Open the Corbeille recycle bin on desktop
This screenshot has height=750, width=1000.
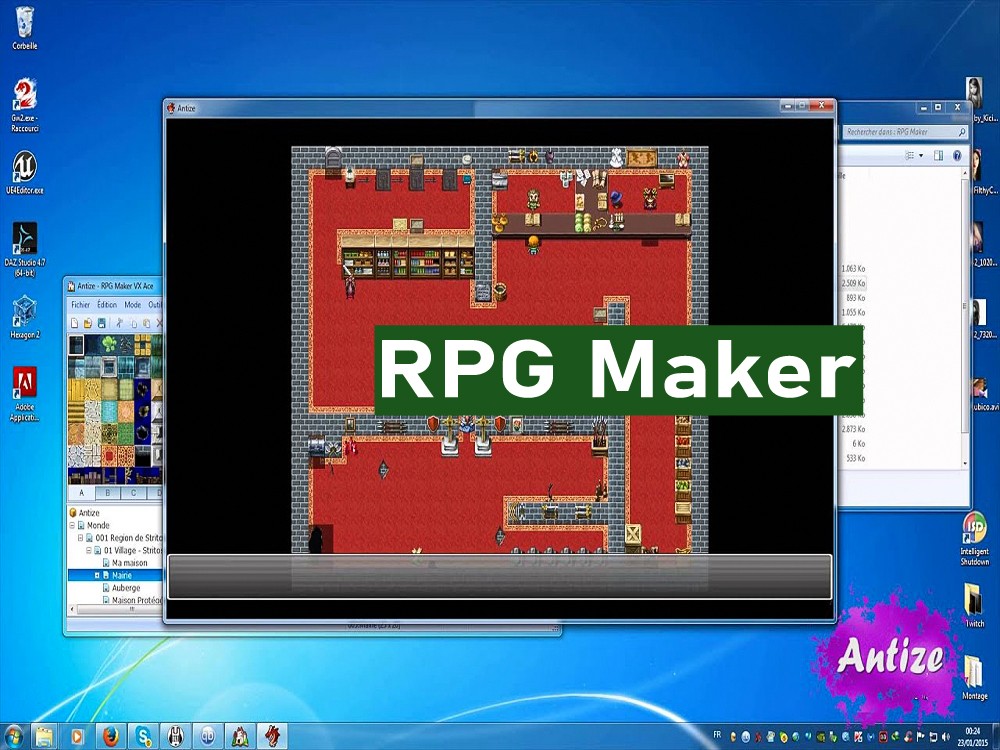(x=24, y=28)
